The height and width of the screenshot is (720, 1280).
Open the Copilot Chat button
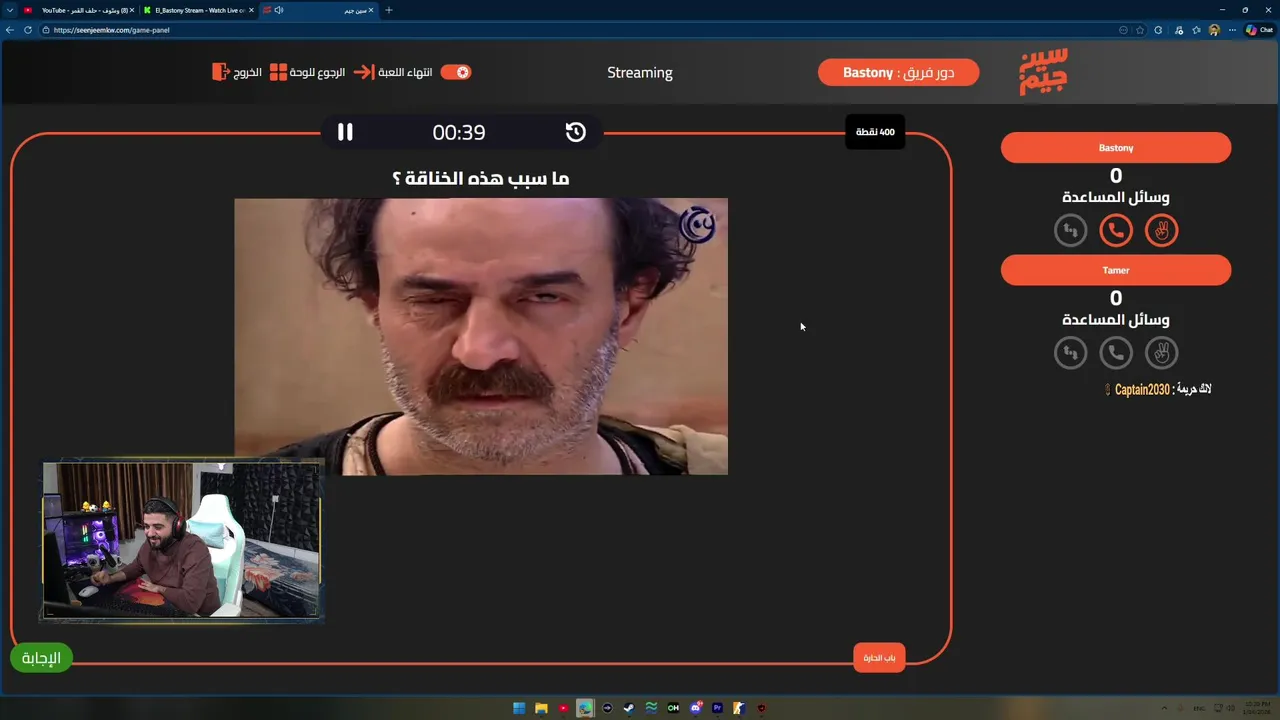click(x=1259, y=30)
